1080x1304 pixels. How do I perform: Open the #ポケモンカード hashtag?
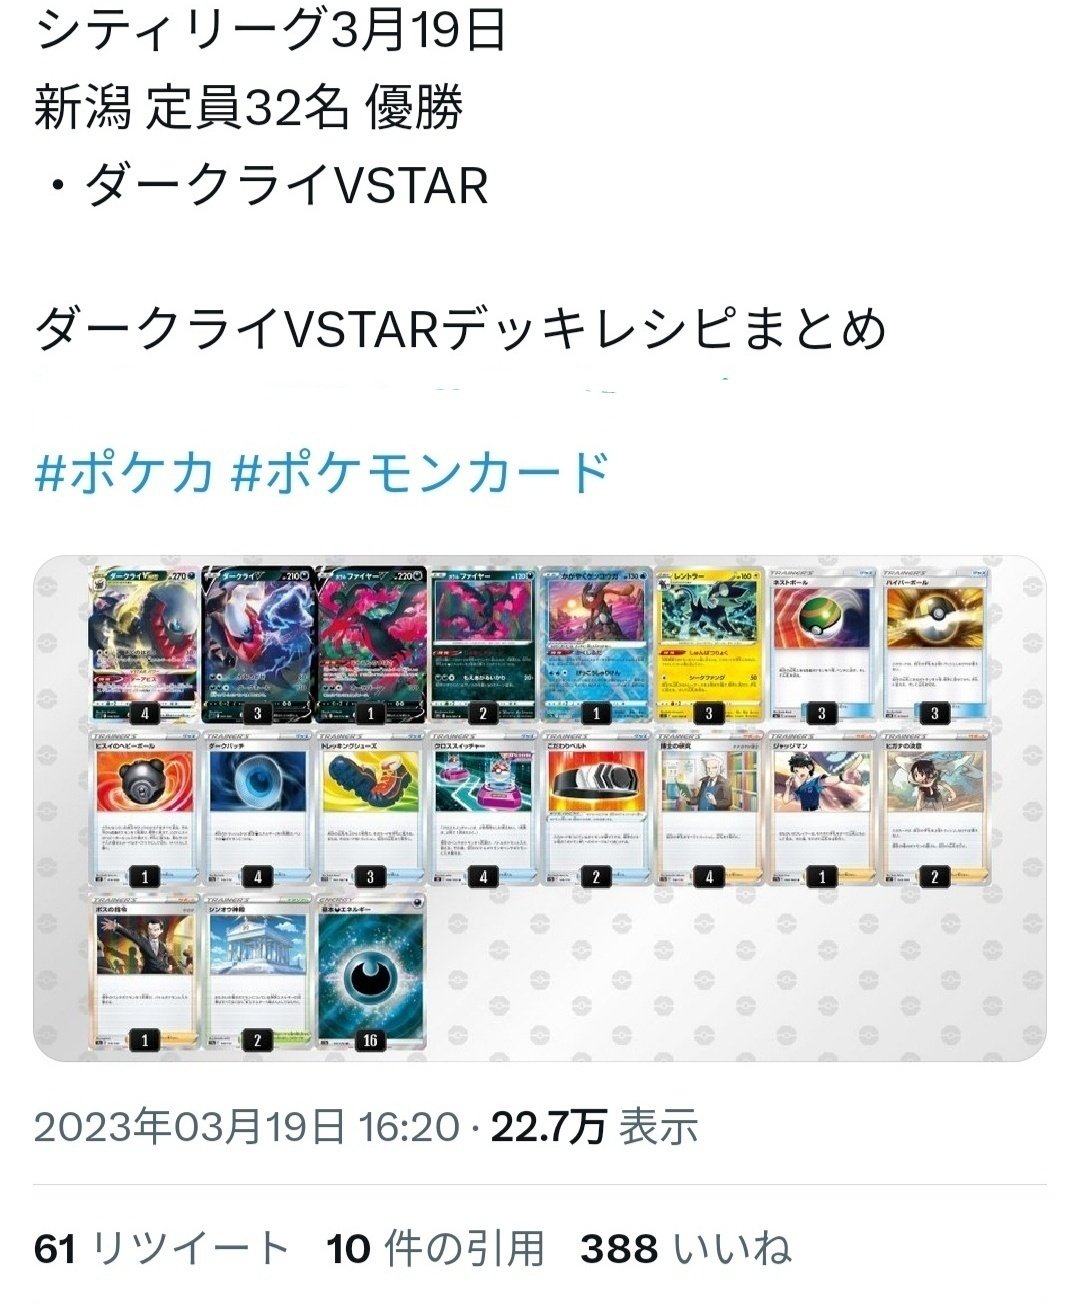coord(420,472)
